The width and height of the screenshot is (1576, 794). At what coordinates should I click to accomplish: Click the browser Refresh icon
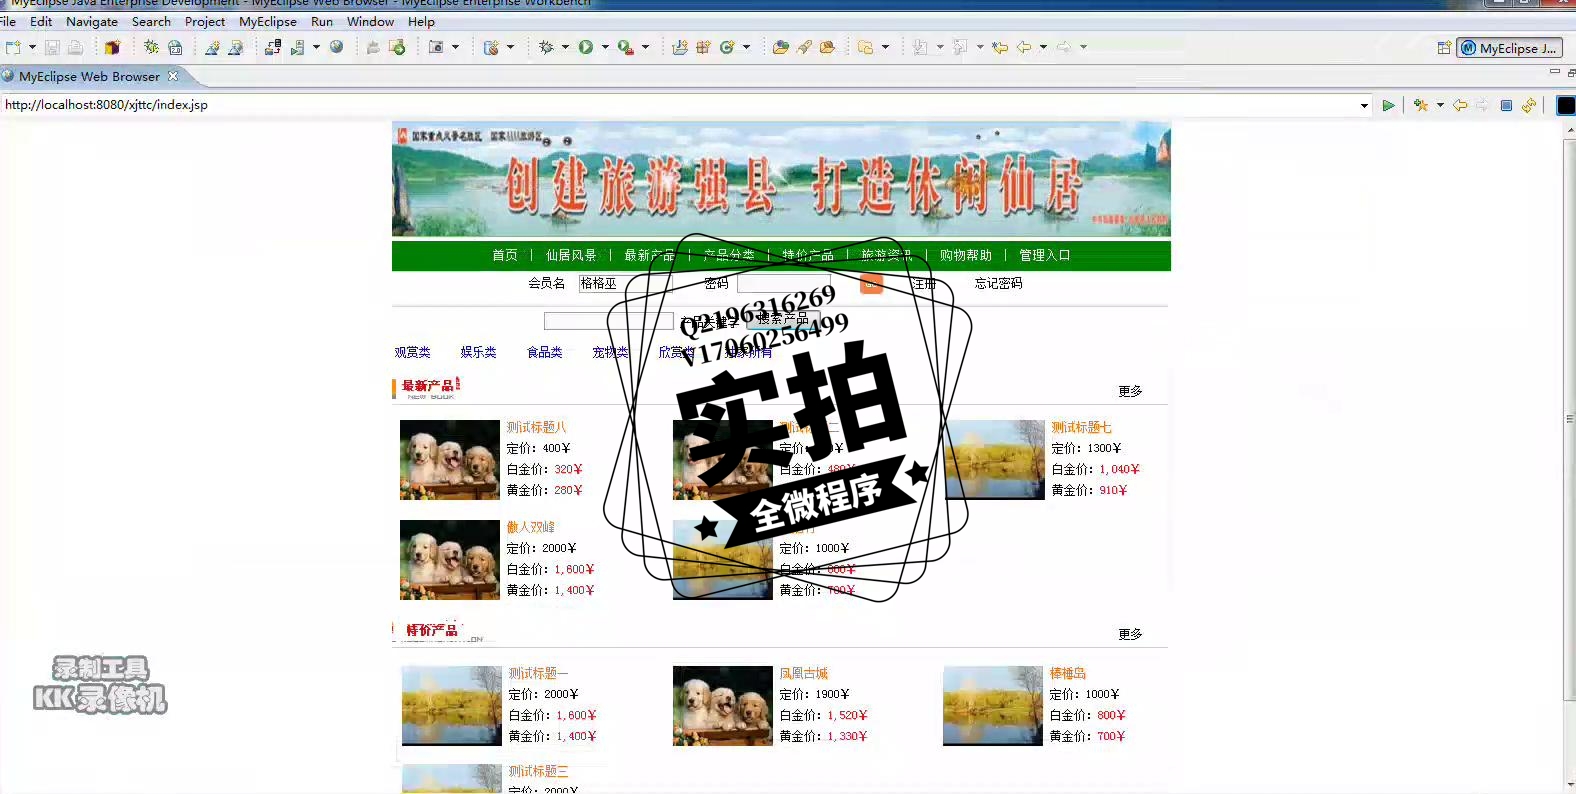click(1528, 105)
